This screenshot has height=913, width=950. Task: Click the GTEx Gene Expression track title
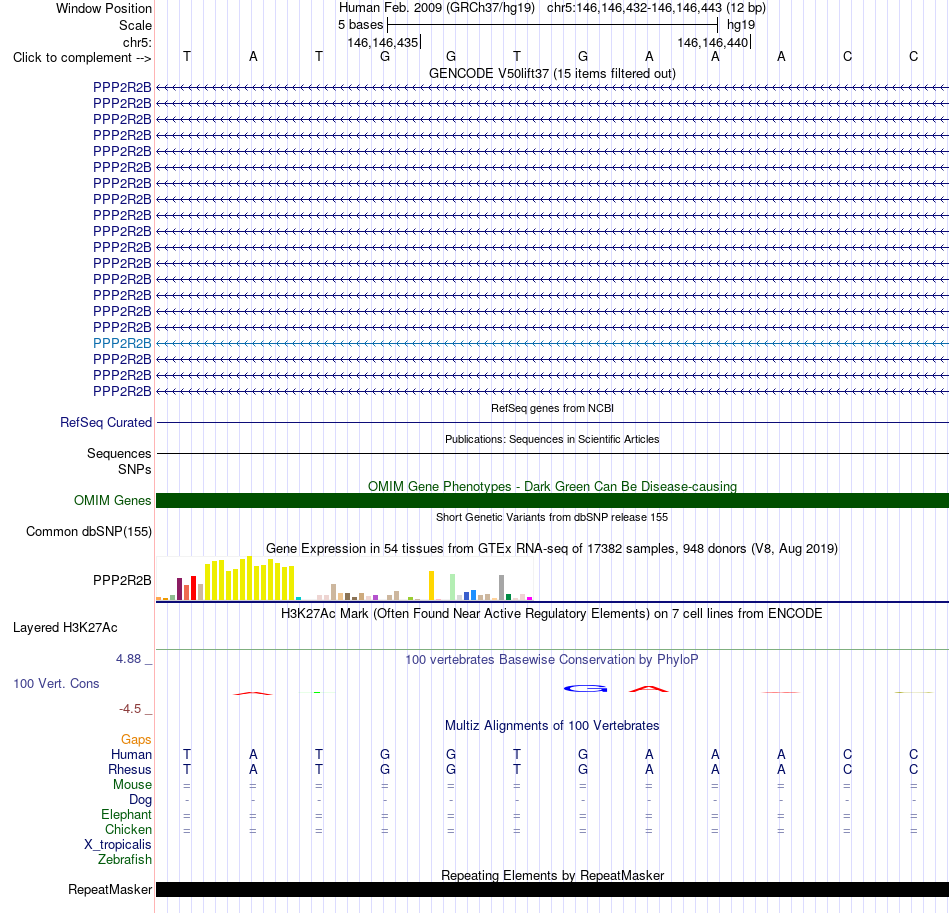tap(552, 548)
